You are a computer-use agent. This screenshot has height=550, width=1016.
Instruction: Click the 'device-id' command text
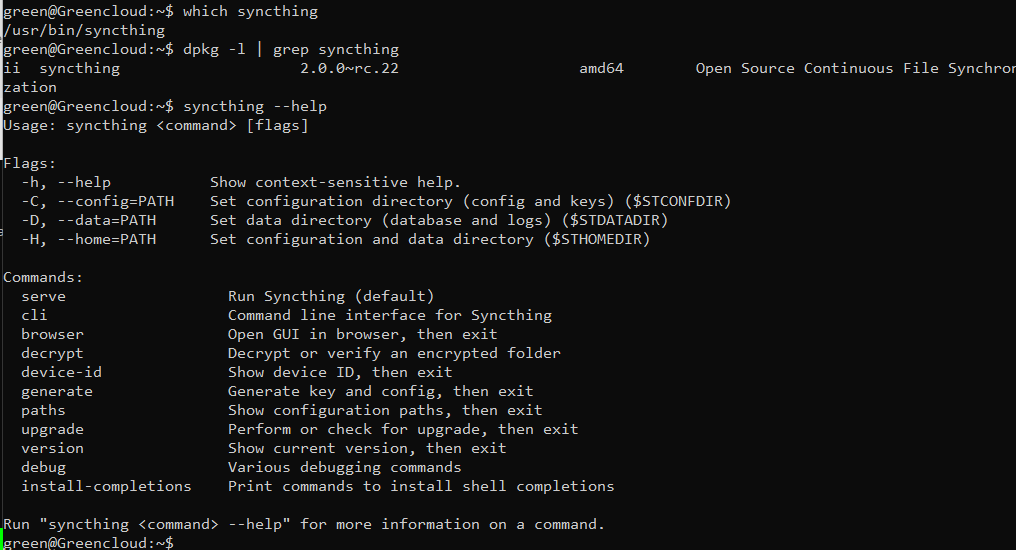point(62,372)
